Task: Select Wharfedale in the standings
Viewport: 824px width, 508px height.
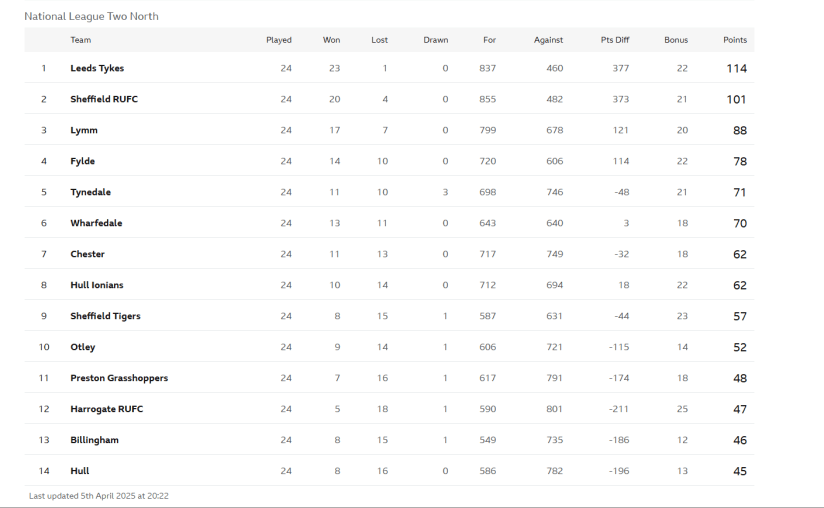Action: [x=96, y=223]
